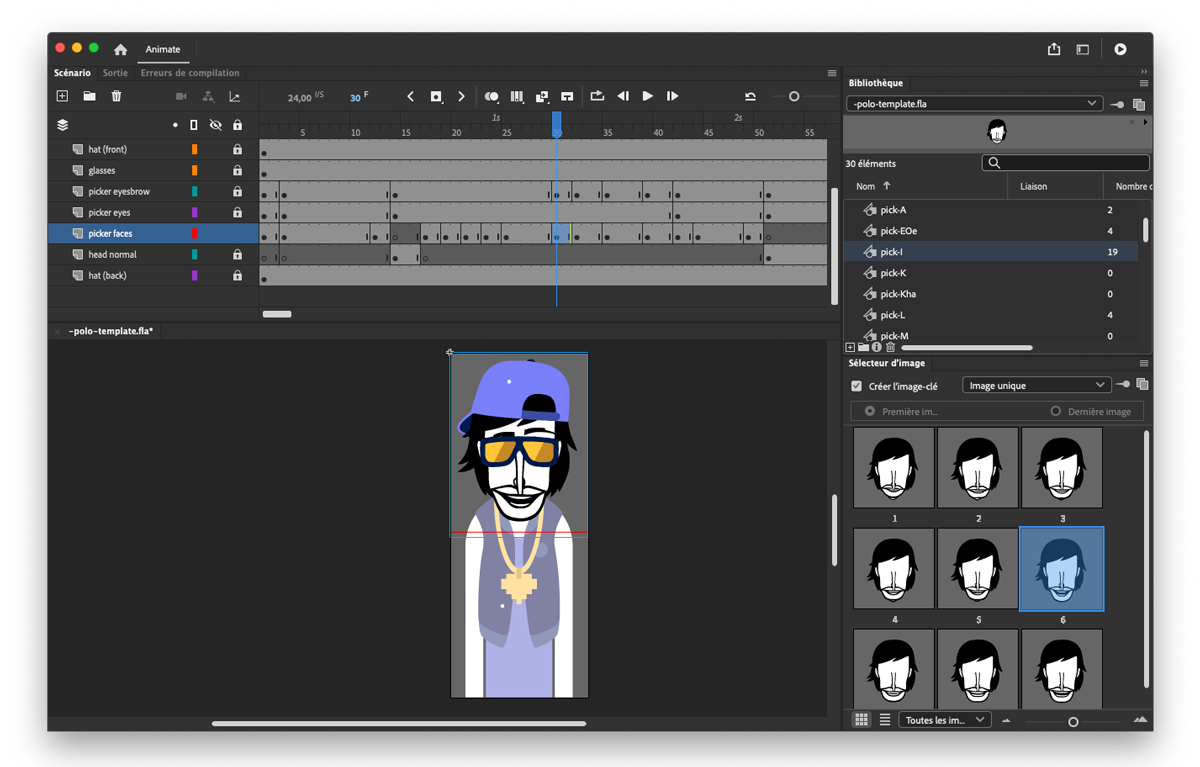This screenshot has width=1200, height=767.
Task: Click the Animate workspace tab
Action: [163, 49]
